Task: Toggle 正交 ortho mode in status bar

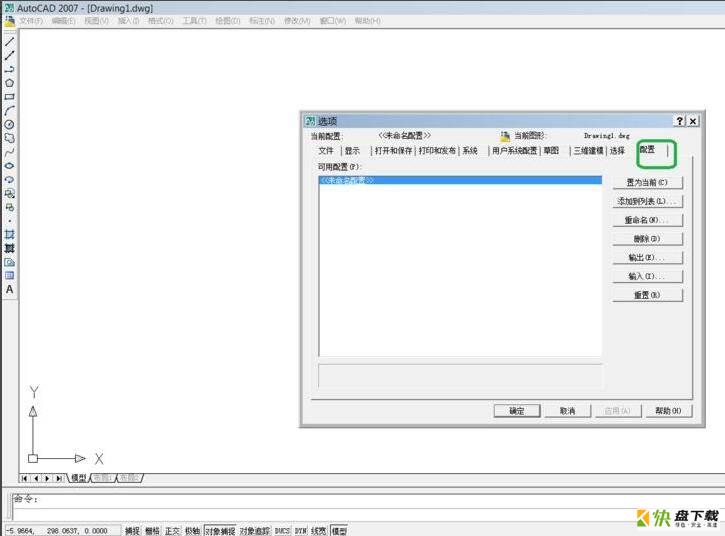Action: pos(172,531)
